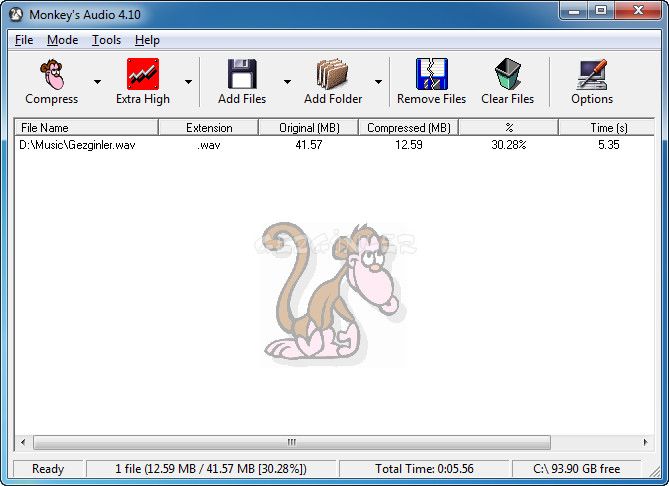Open the Help menu
Image resolution: width=669 pixels, height=486 pixels.
(147, 40)
